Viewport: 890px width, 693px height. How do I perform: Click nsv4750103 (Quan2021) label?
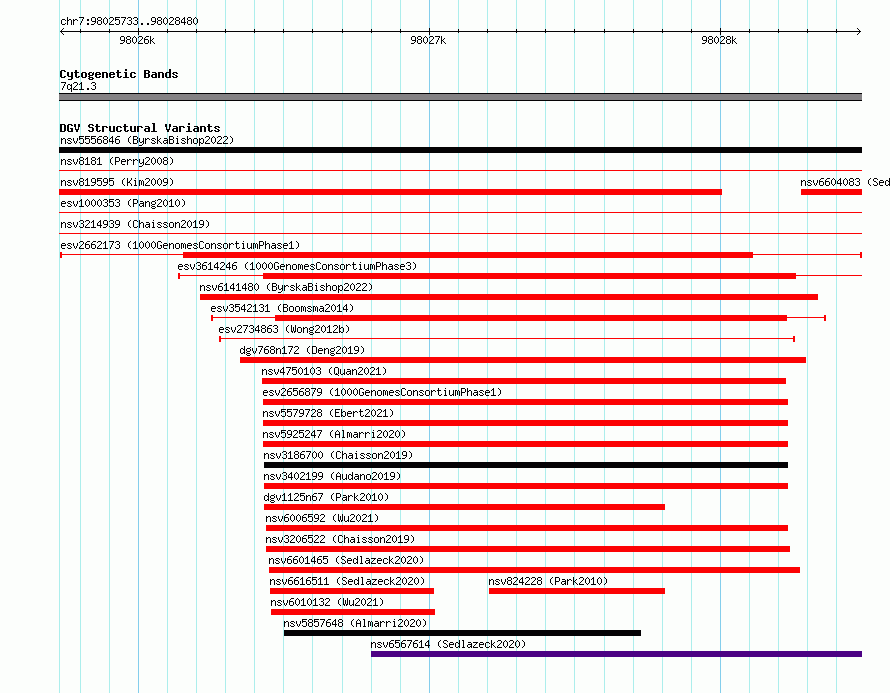click(x=324, y=371)
